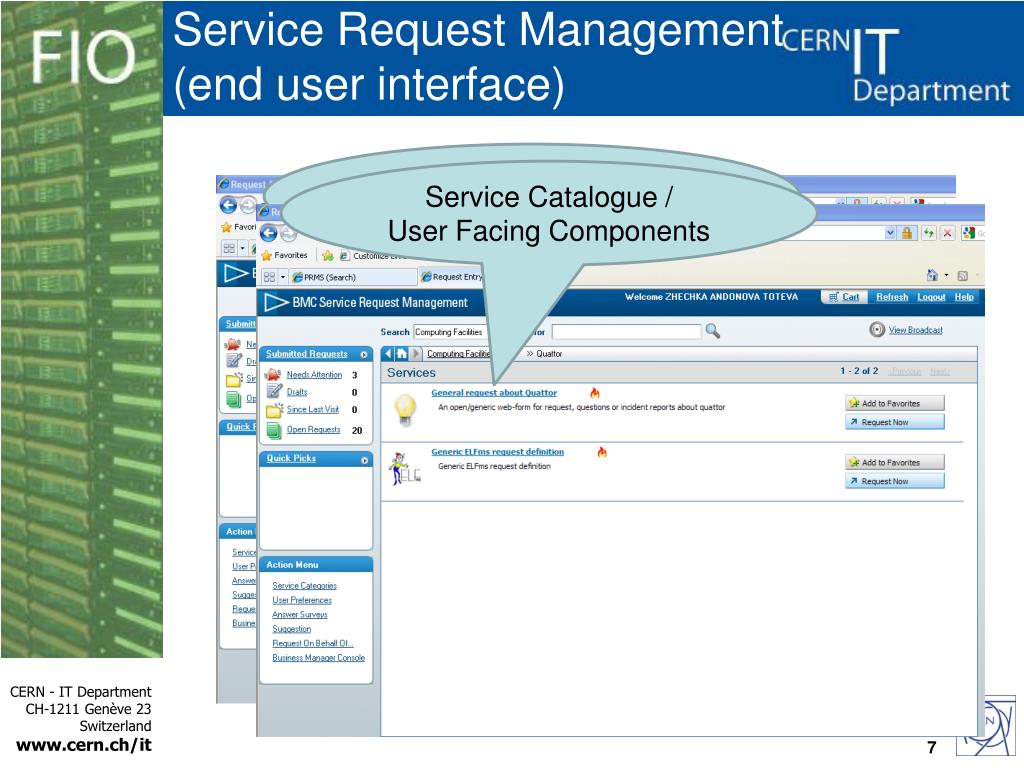The width and height of the screenshot is (1024, 768).
Task: Open the Suggestion link
Action: click(291, 629)
